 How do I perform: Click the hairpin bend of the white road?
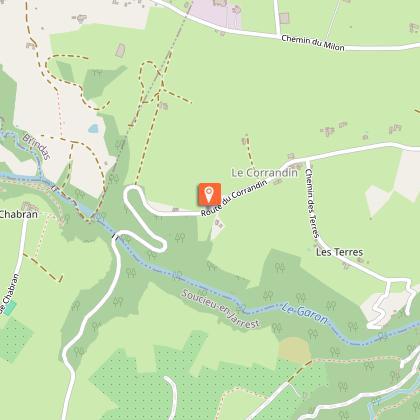(x=132, y=193)
